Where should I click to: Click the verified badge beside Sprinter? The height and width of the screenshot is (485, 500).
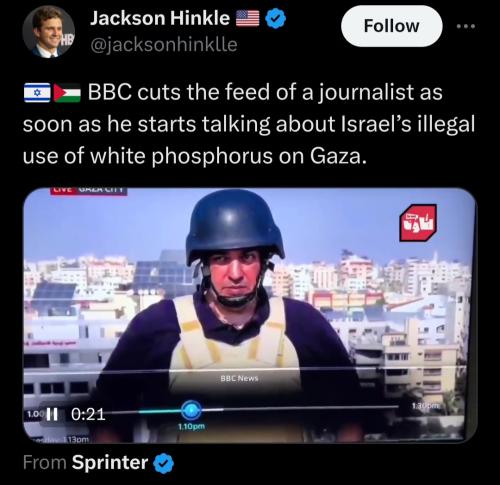(x=163, y=464)
